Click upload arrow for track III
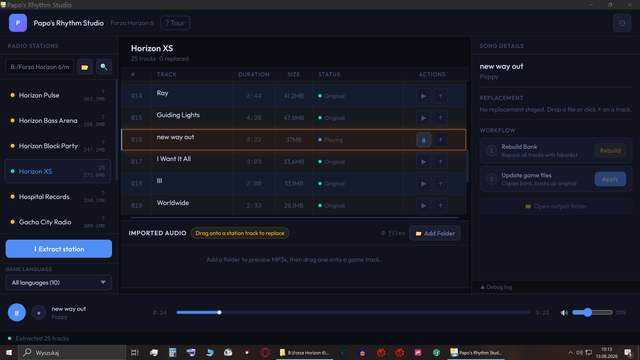Image resolution: width=640 pixels, height=360 pixels. tap(440, 184)
